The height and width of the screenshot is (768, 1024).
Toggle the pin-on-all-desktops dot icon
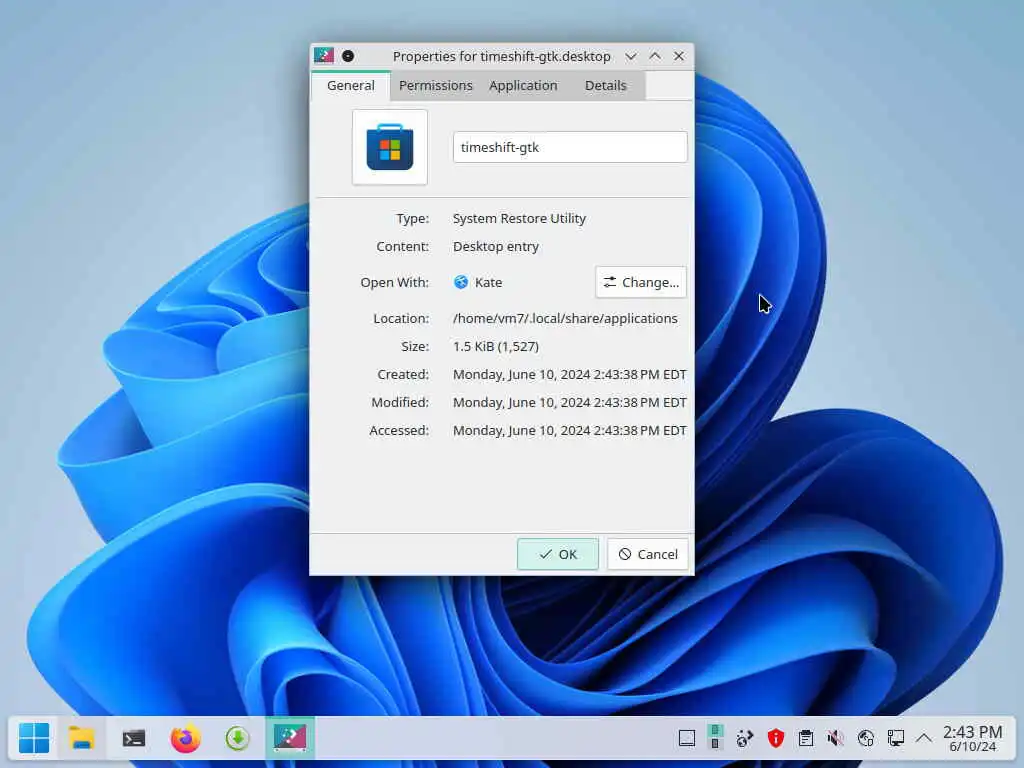348,56
